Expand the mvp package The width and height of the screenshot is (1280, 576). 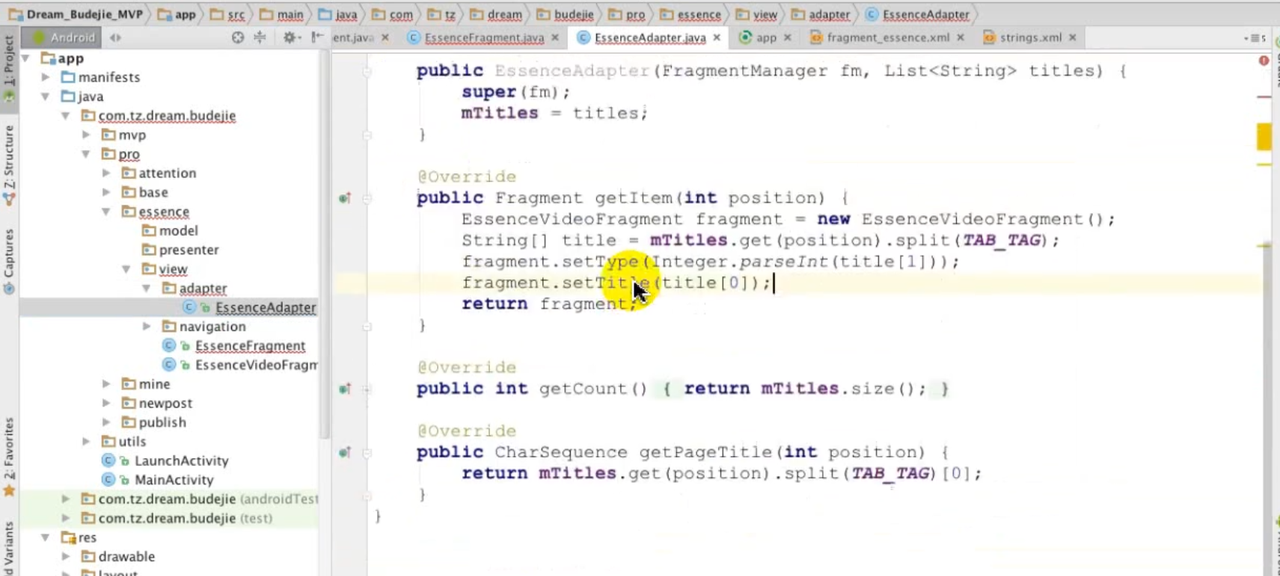pos(86,135)
